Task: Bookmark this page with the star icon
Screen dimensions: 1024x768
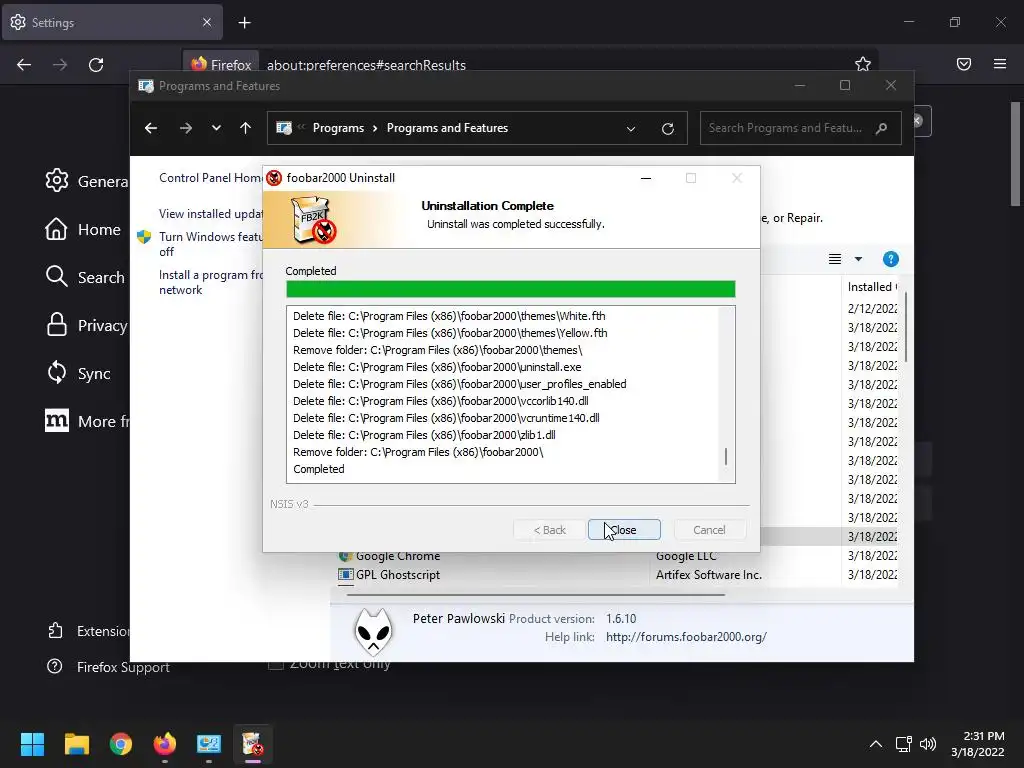Action: pos(863,64)
